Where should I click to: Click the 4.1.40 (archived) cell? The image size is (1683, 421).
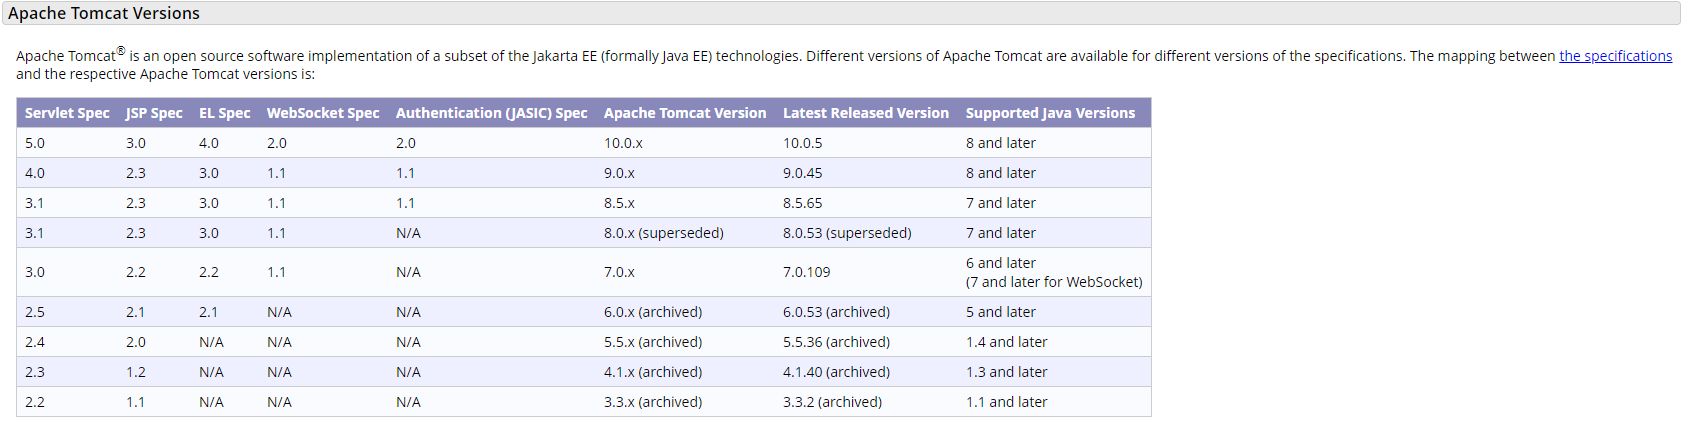tap(836, 372)
